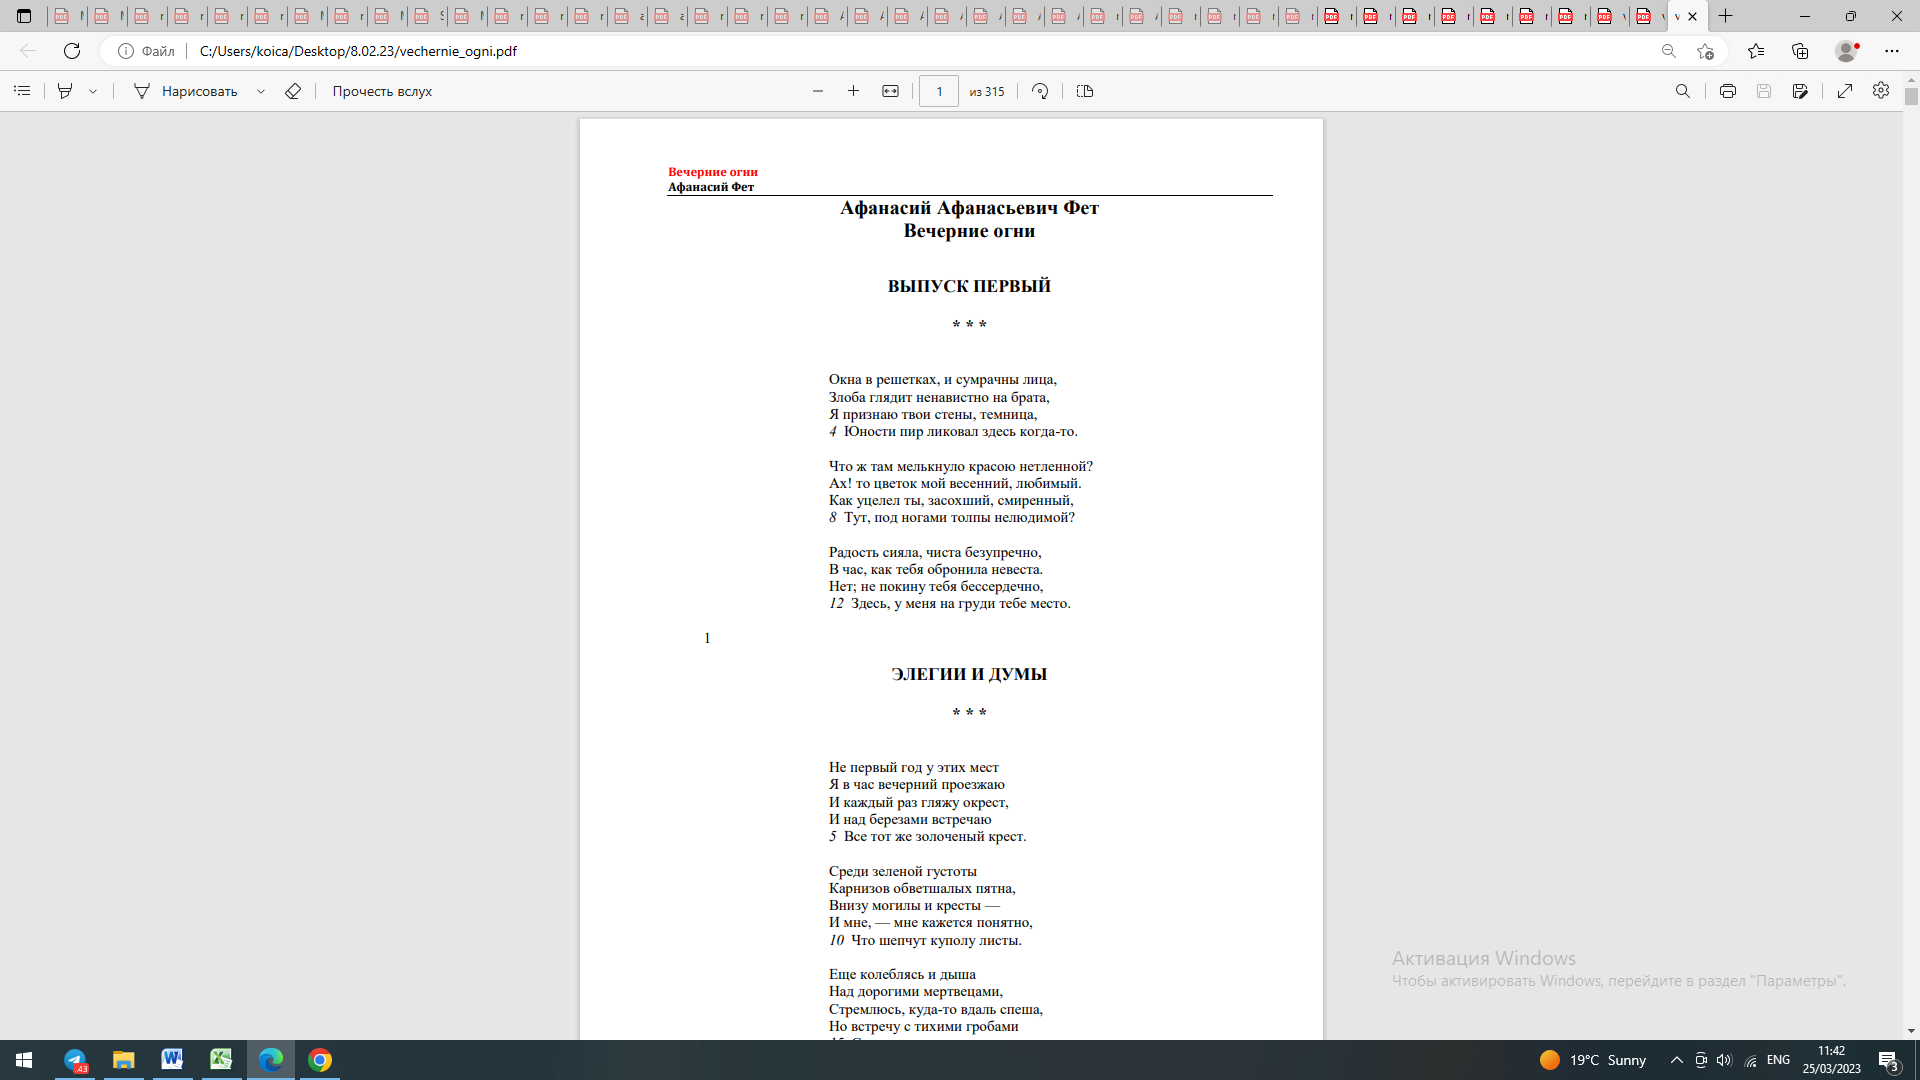Expand the draw tool options arrow
The height and width of the screenshot is (1080, 1920).
click(261, 91)
